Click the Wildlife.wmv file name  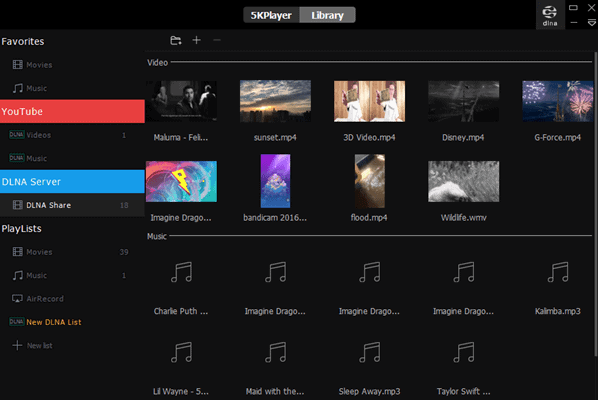tap(463, 218)
